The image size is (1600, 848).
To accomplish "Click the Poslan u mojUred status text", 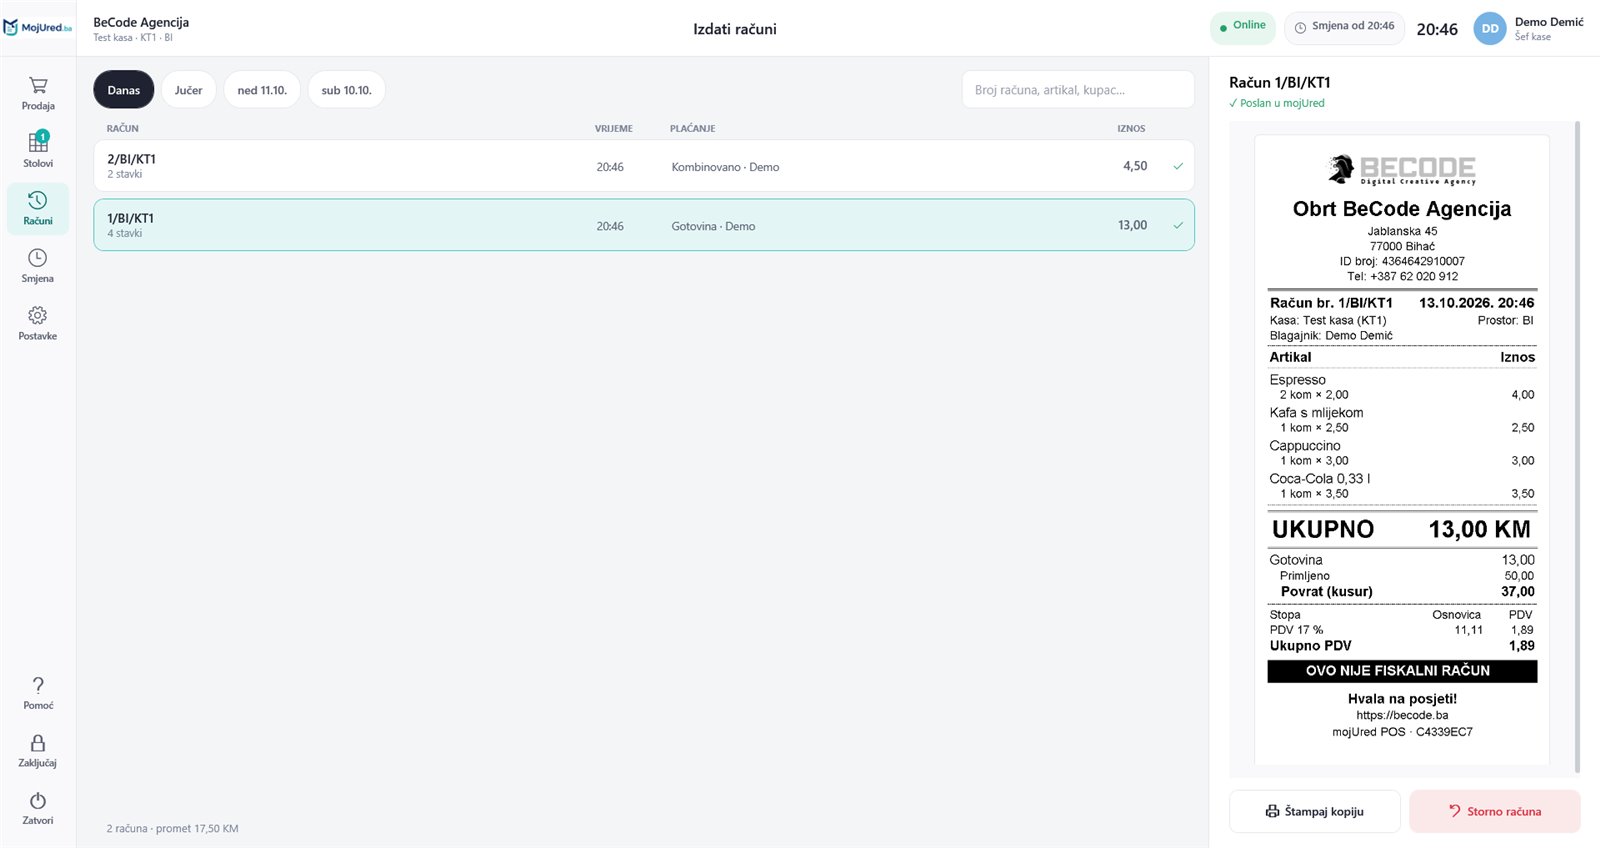I will point(1277,103).
